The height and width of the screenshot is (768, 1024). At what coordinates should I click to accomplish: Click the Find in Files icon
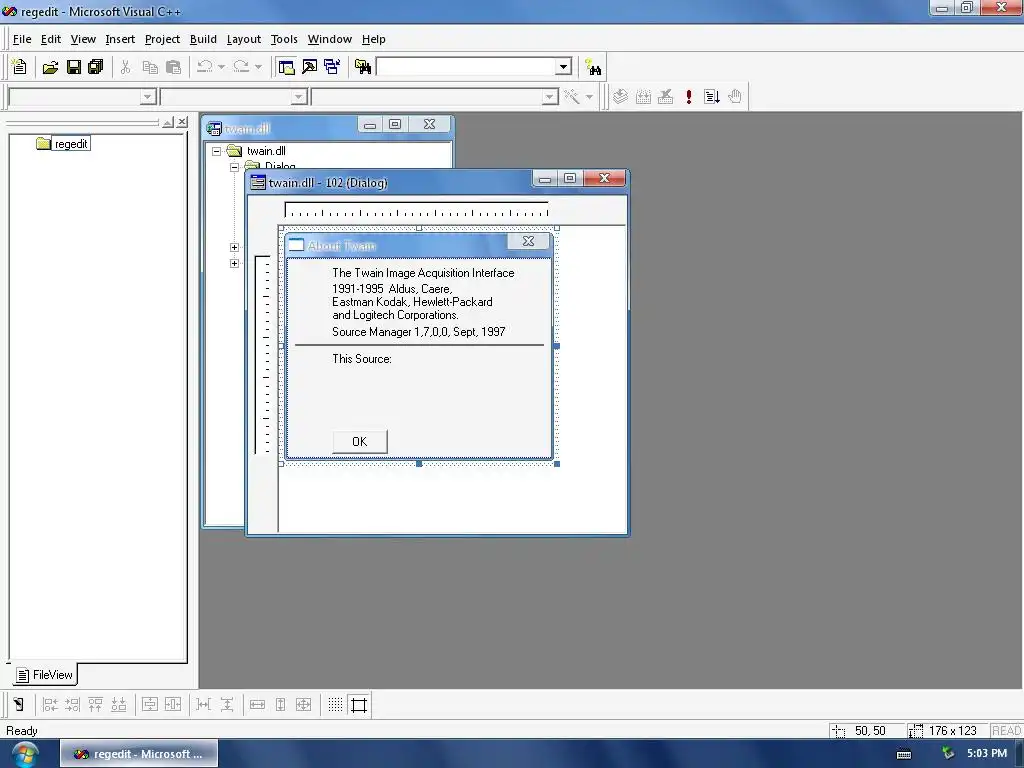pos(363,67)
